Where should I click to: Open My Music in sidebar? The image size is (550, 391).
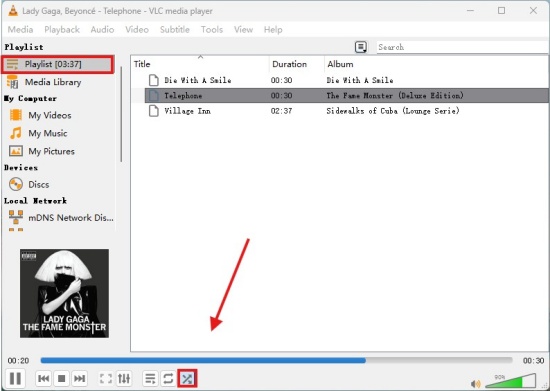48,133
